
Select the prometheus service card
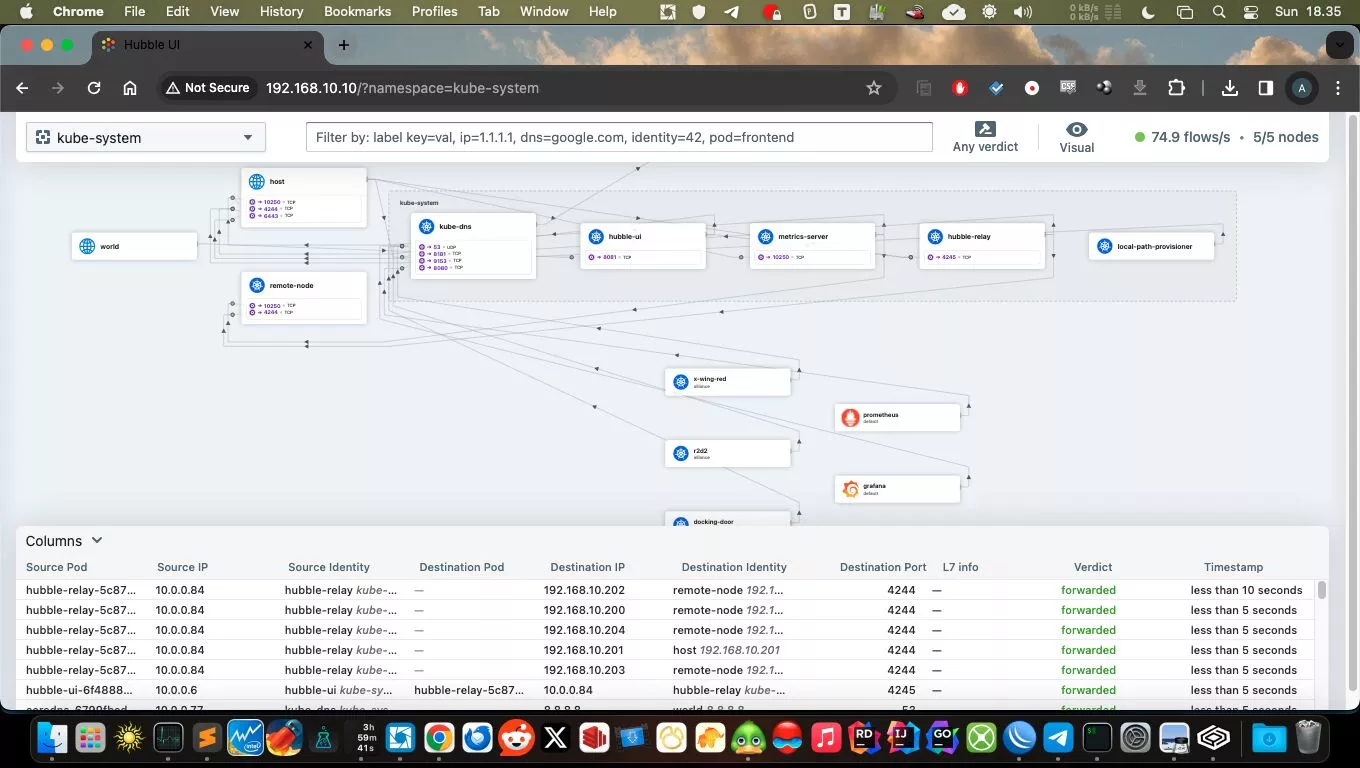pos(897,417)
